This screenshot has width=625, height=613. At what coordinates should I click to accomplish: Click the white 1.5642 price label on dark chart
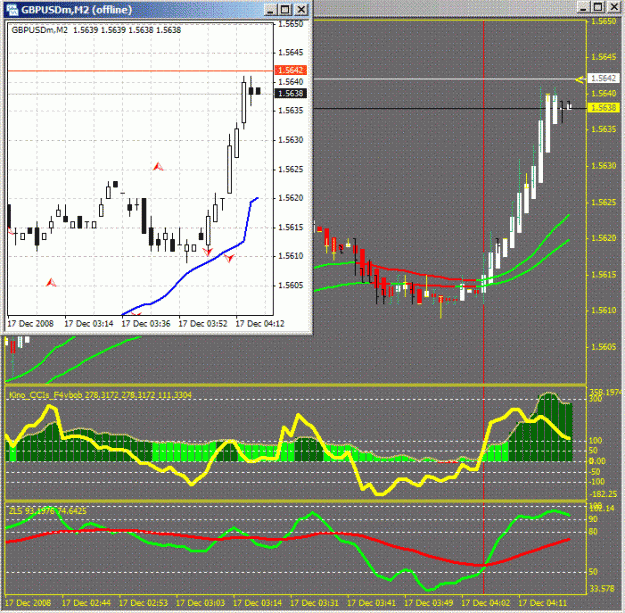pyautogui.click(x=604, y=78)
